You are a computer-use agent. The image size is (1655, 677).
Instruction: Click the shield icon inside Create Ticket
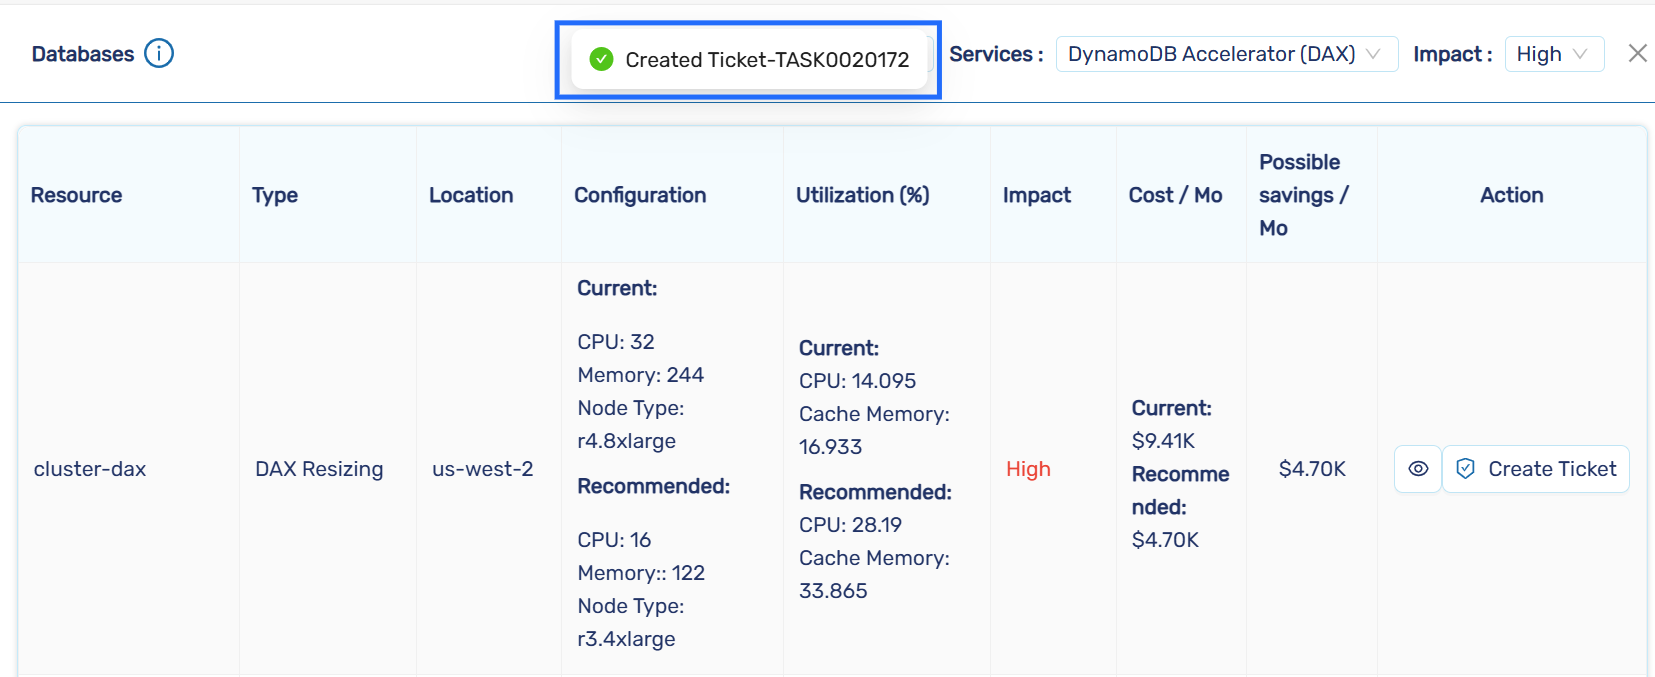pos(1465,469)
